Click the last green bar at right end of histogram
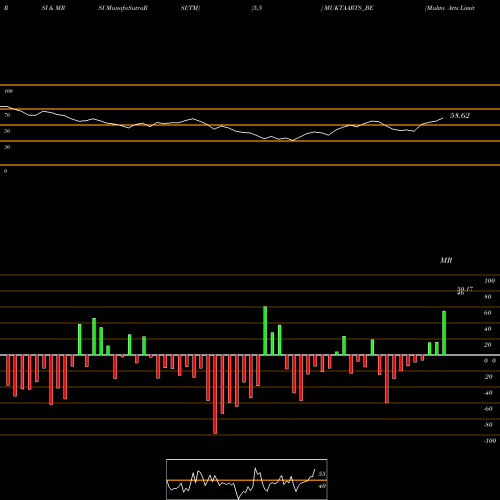500x500 pixels. 444,333
